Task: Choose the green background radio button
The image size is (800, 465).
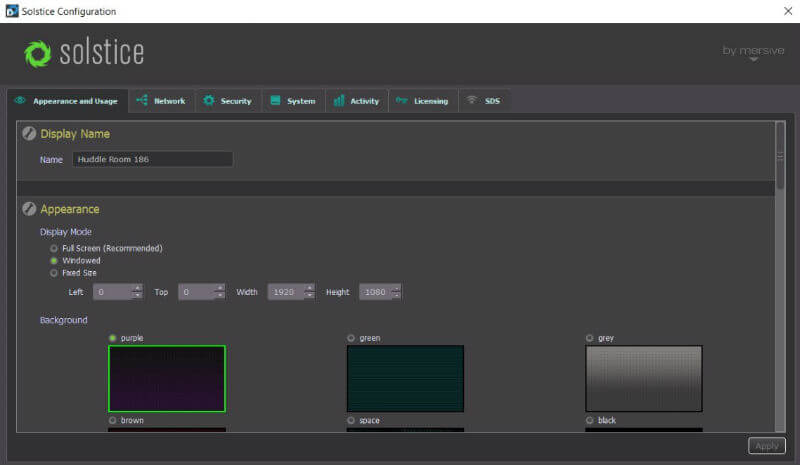Action: (351, 338)
